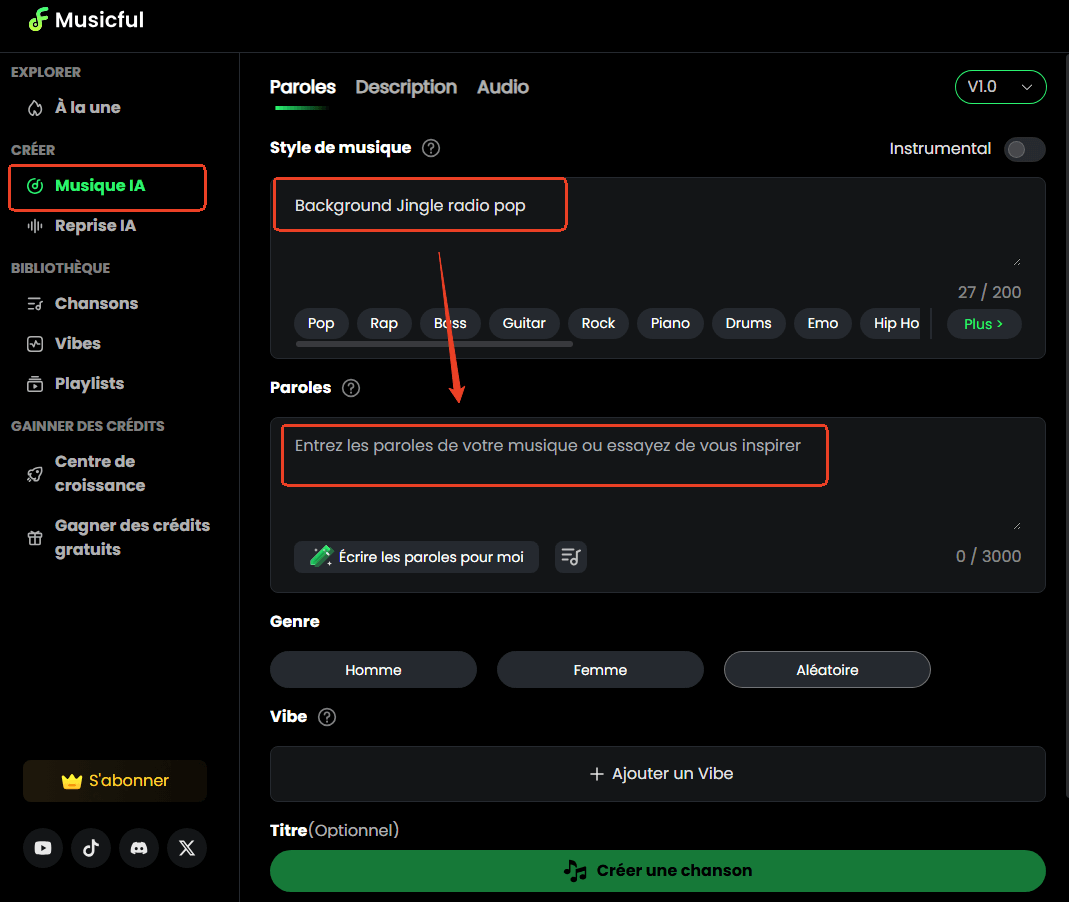
Task: Click the "S'abonner" button
Action: 114,781
